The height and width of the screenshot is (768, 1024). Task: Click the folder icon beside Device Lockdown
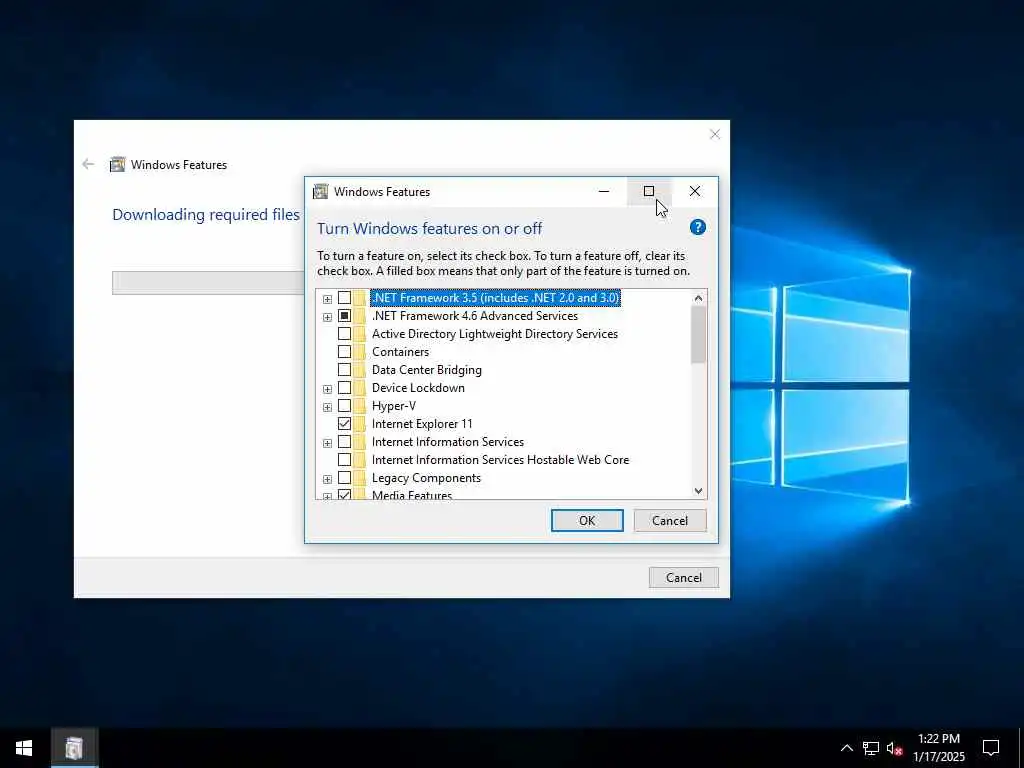coord(360,388)
